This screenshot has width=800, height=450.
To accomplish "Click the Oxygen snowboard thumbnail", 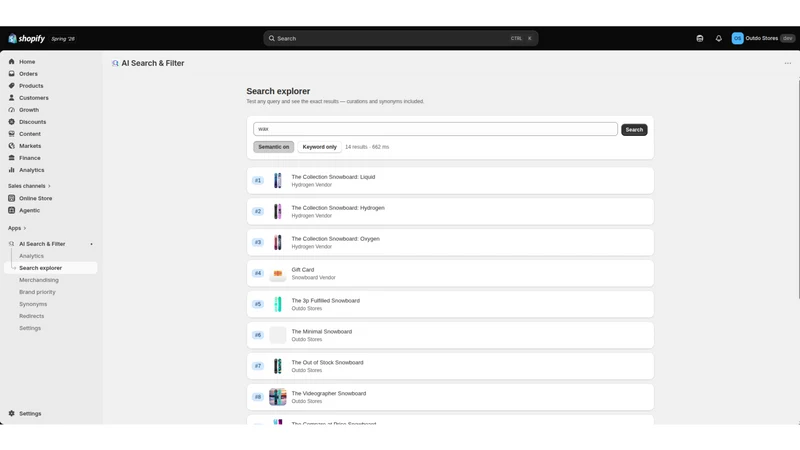I will pos(278,242).
